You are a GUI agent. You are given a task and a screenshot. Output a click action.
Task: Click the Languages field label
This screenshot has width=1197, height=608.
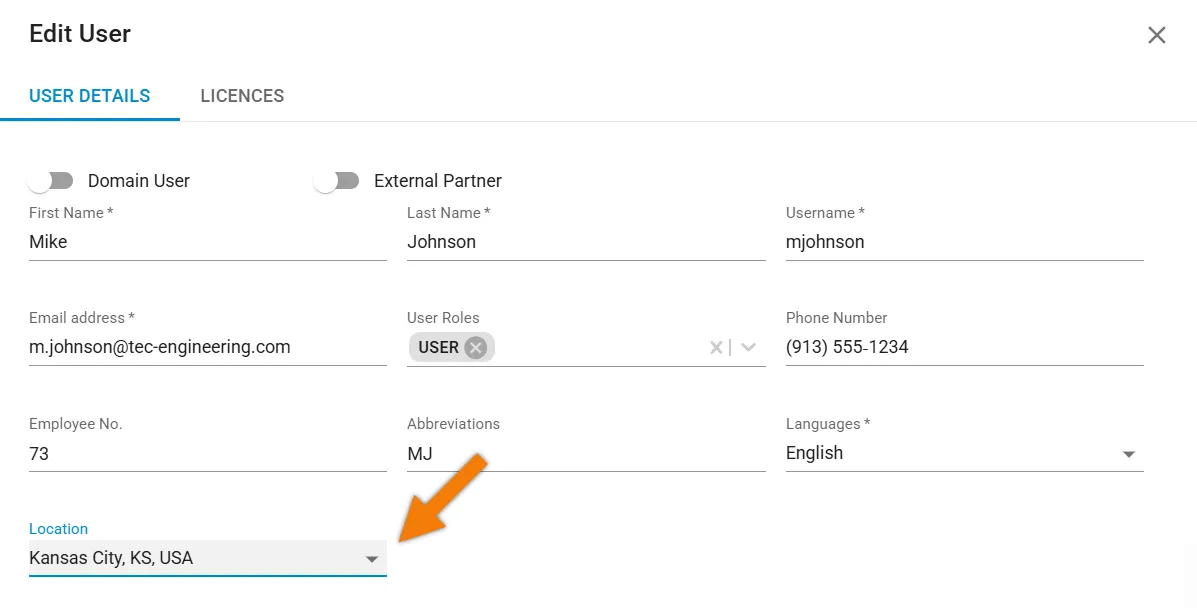(x=828, y=424)
